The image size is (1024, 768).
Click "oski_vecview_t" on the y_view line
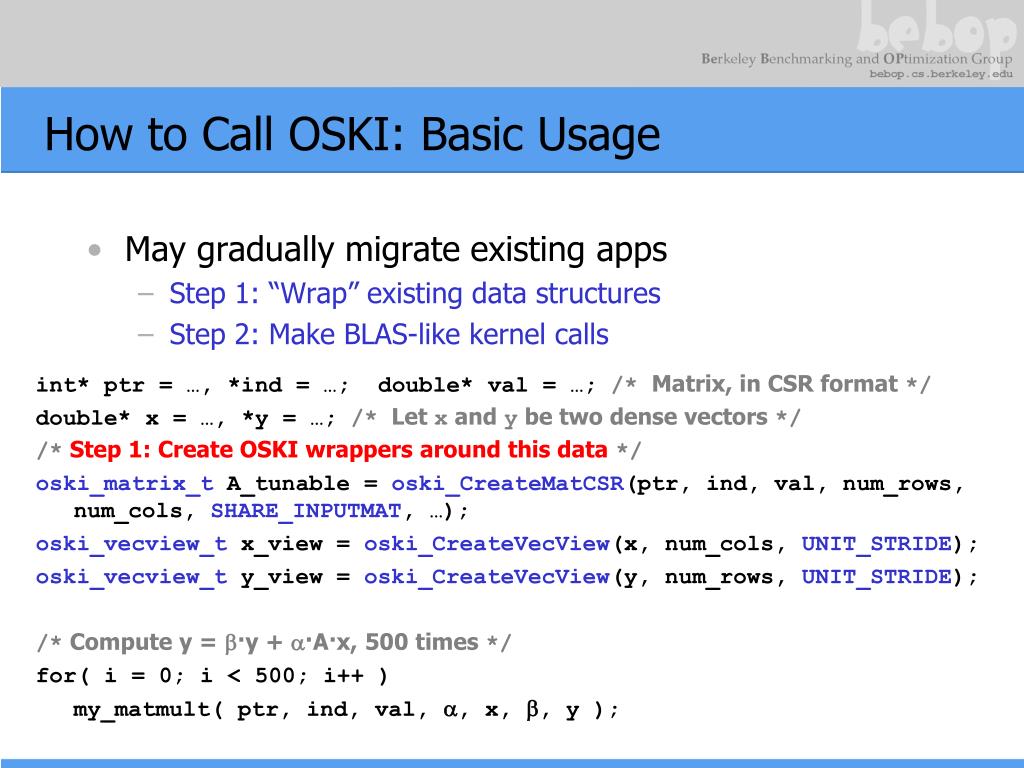pos(132,577)
